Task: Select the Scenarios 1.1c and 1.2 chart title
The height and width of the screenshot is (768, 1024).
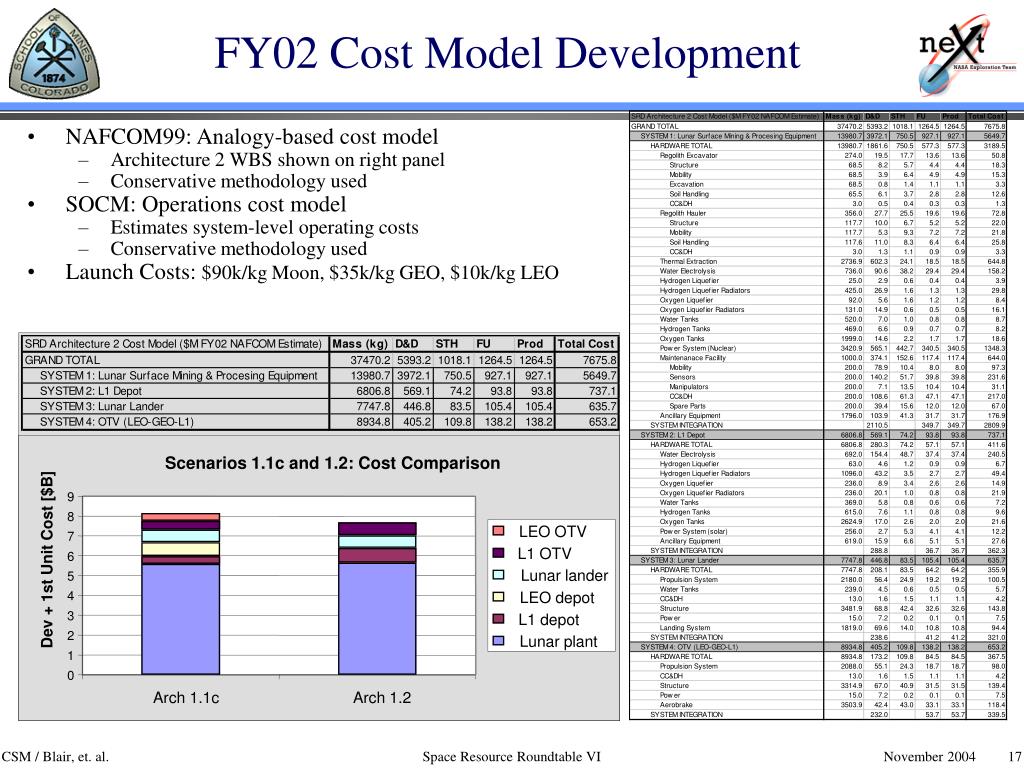Action: (x=334, y=463)
